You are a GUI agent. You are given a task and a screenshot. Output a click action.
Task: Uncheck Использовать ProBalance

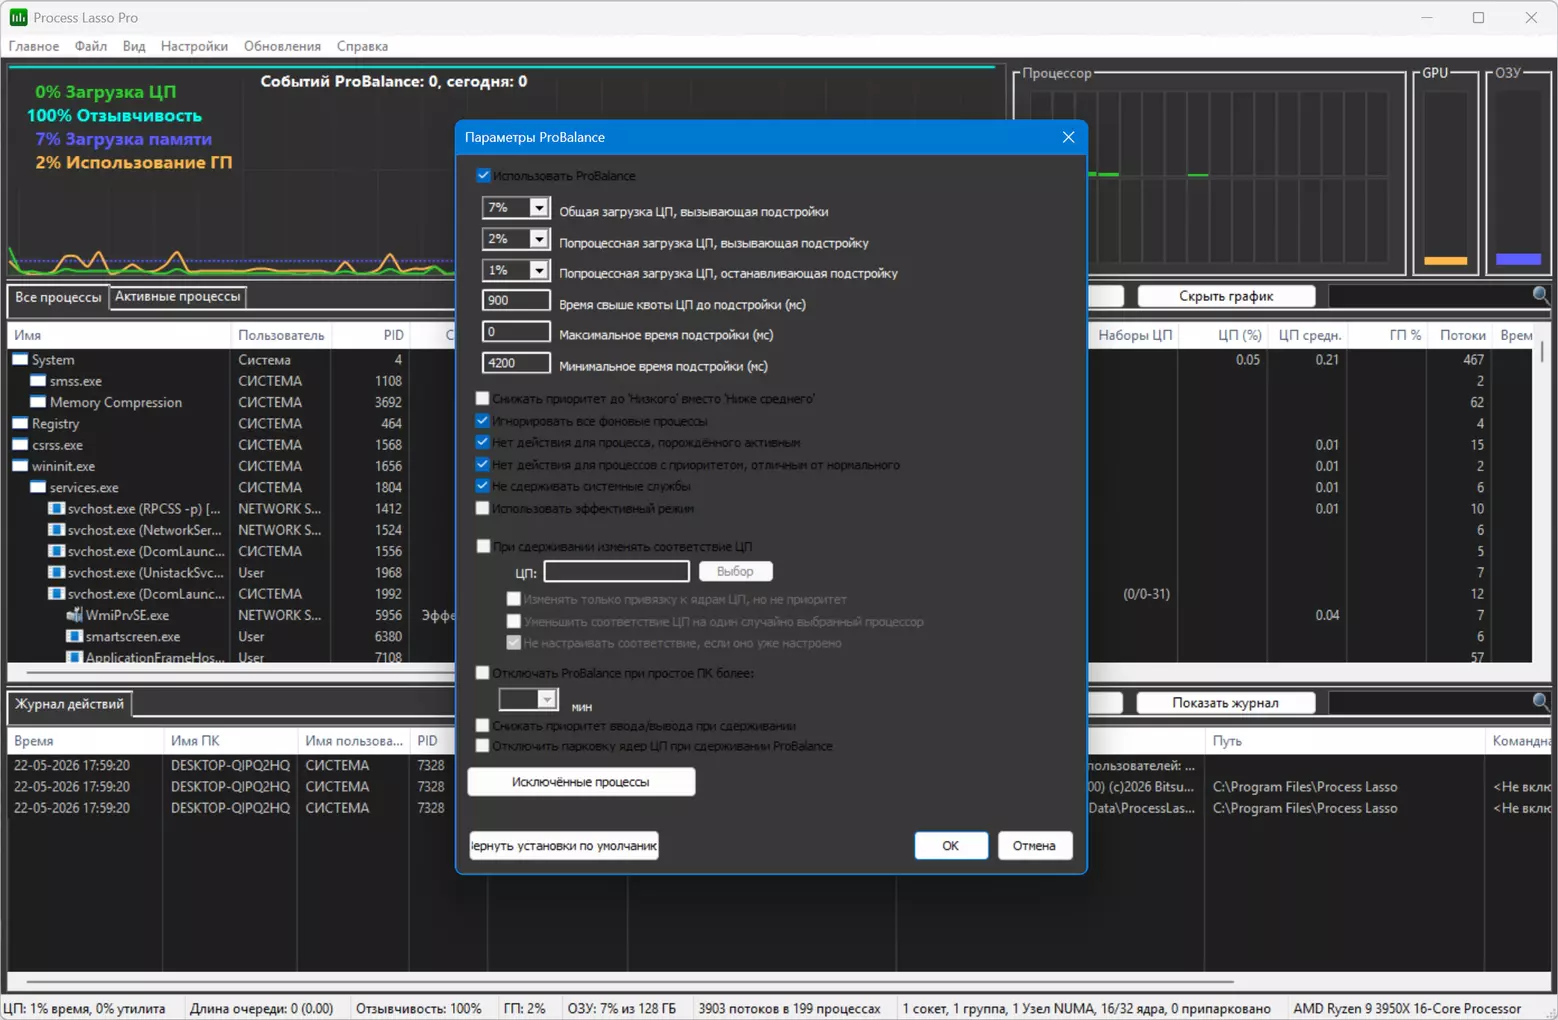point(484,175)
